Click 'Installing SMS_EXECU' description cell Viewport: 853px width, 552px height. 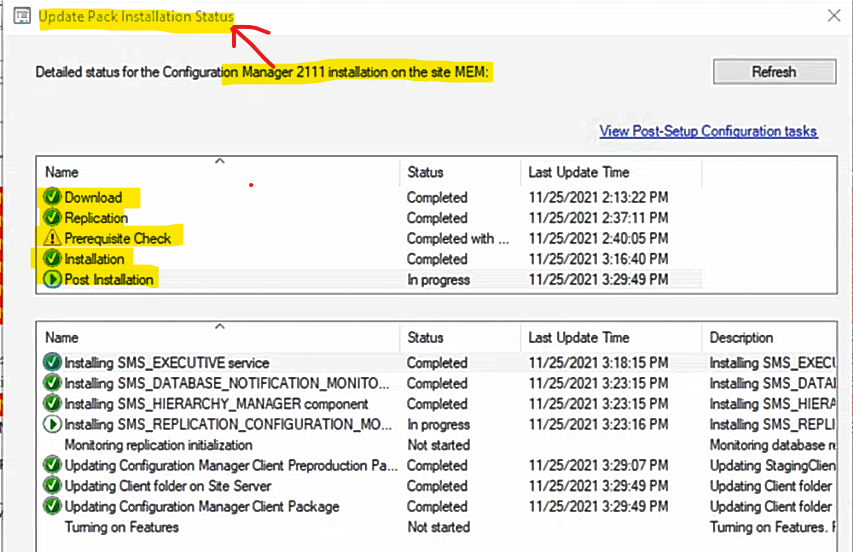tap(773, 363)
